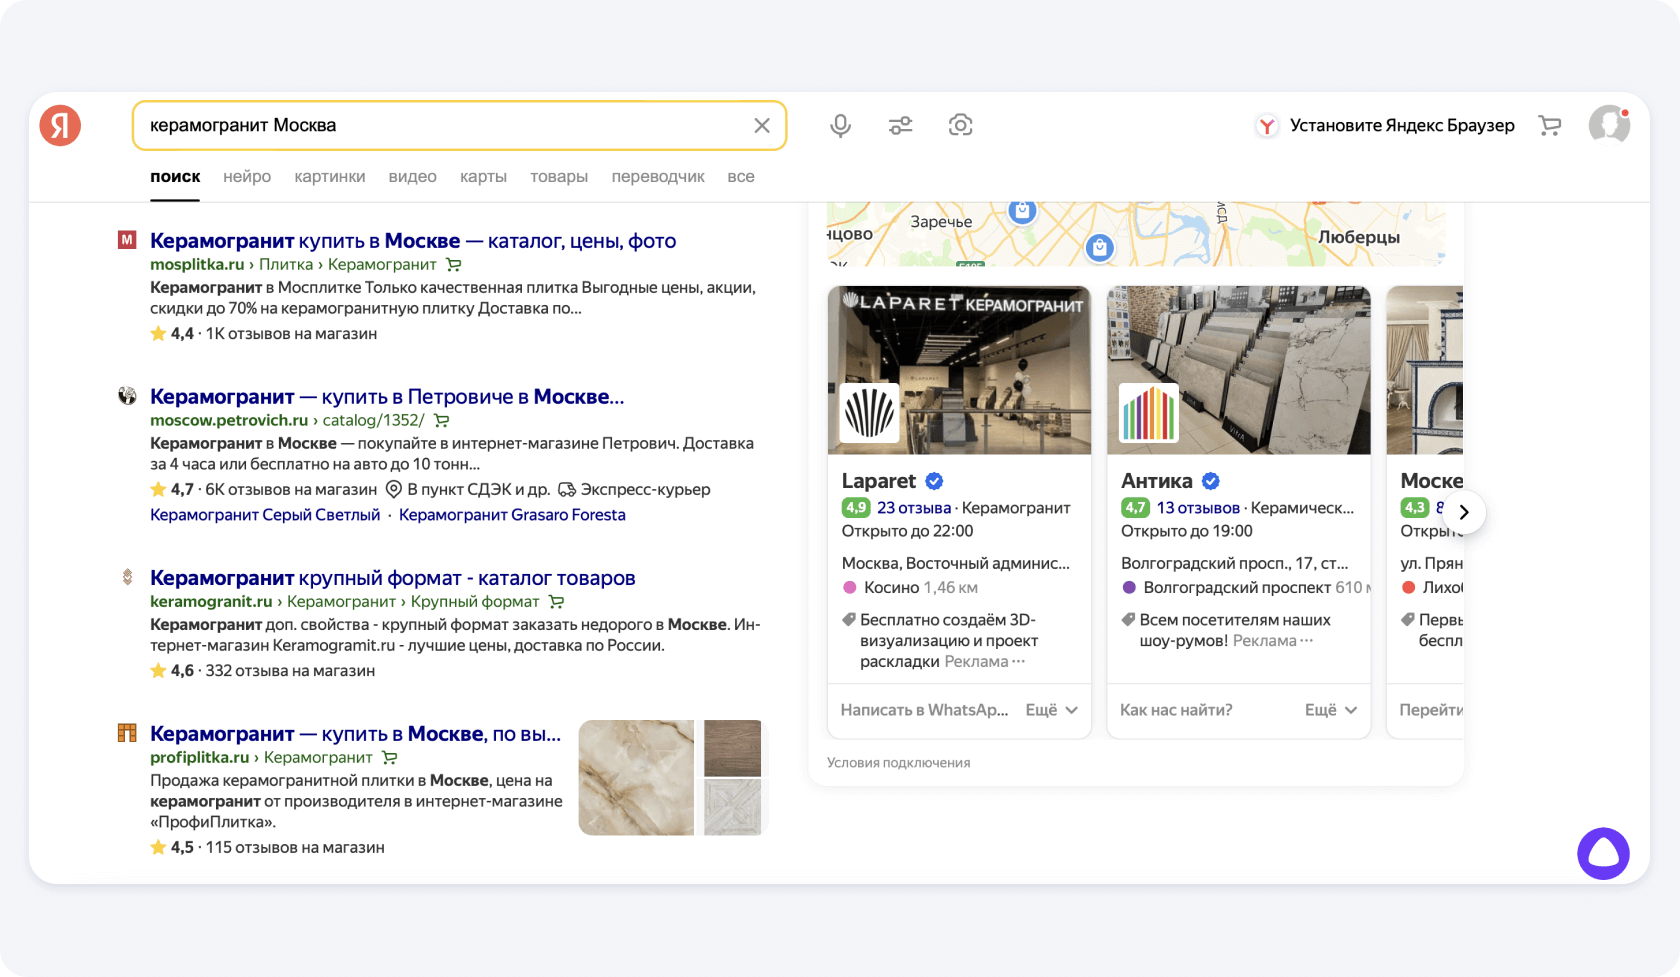Click Установите Яндекс Браузер button
1680x977 pixels.
tap(1386, 125)
